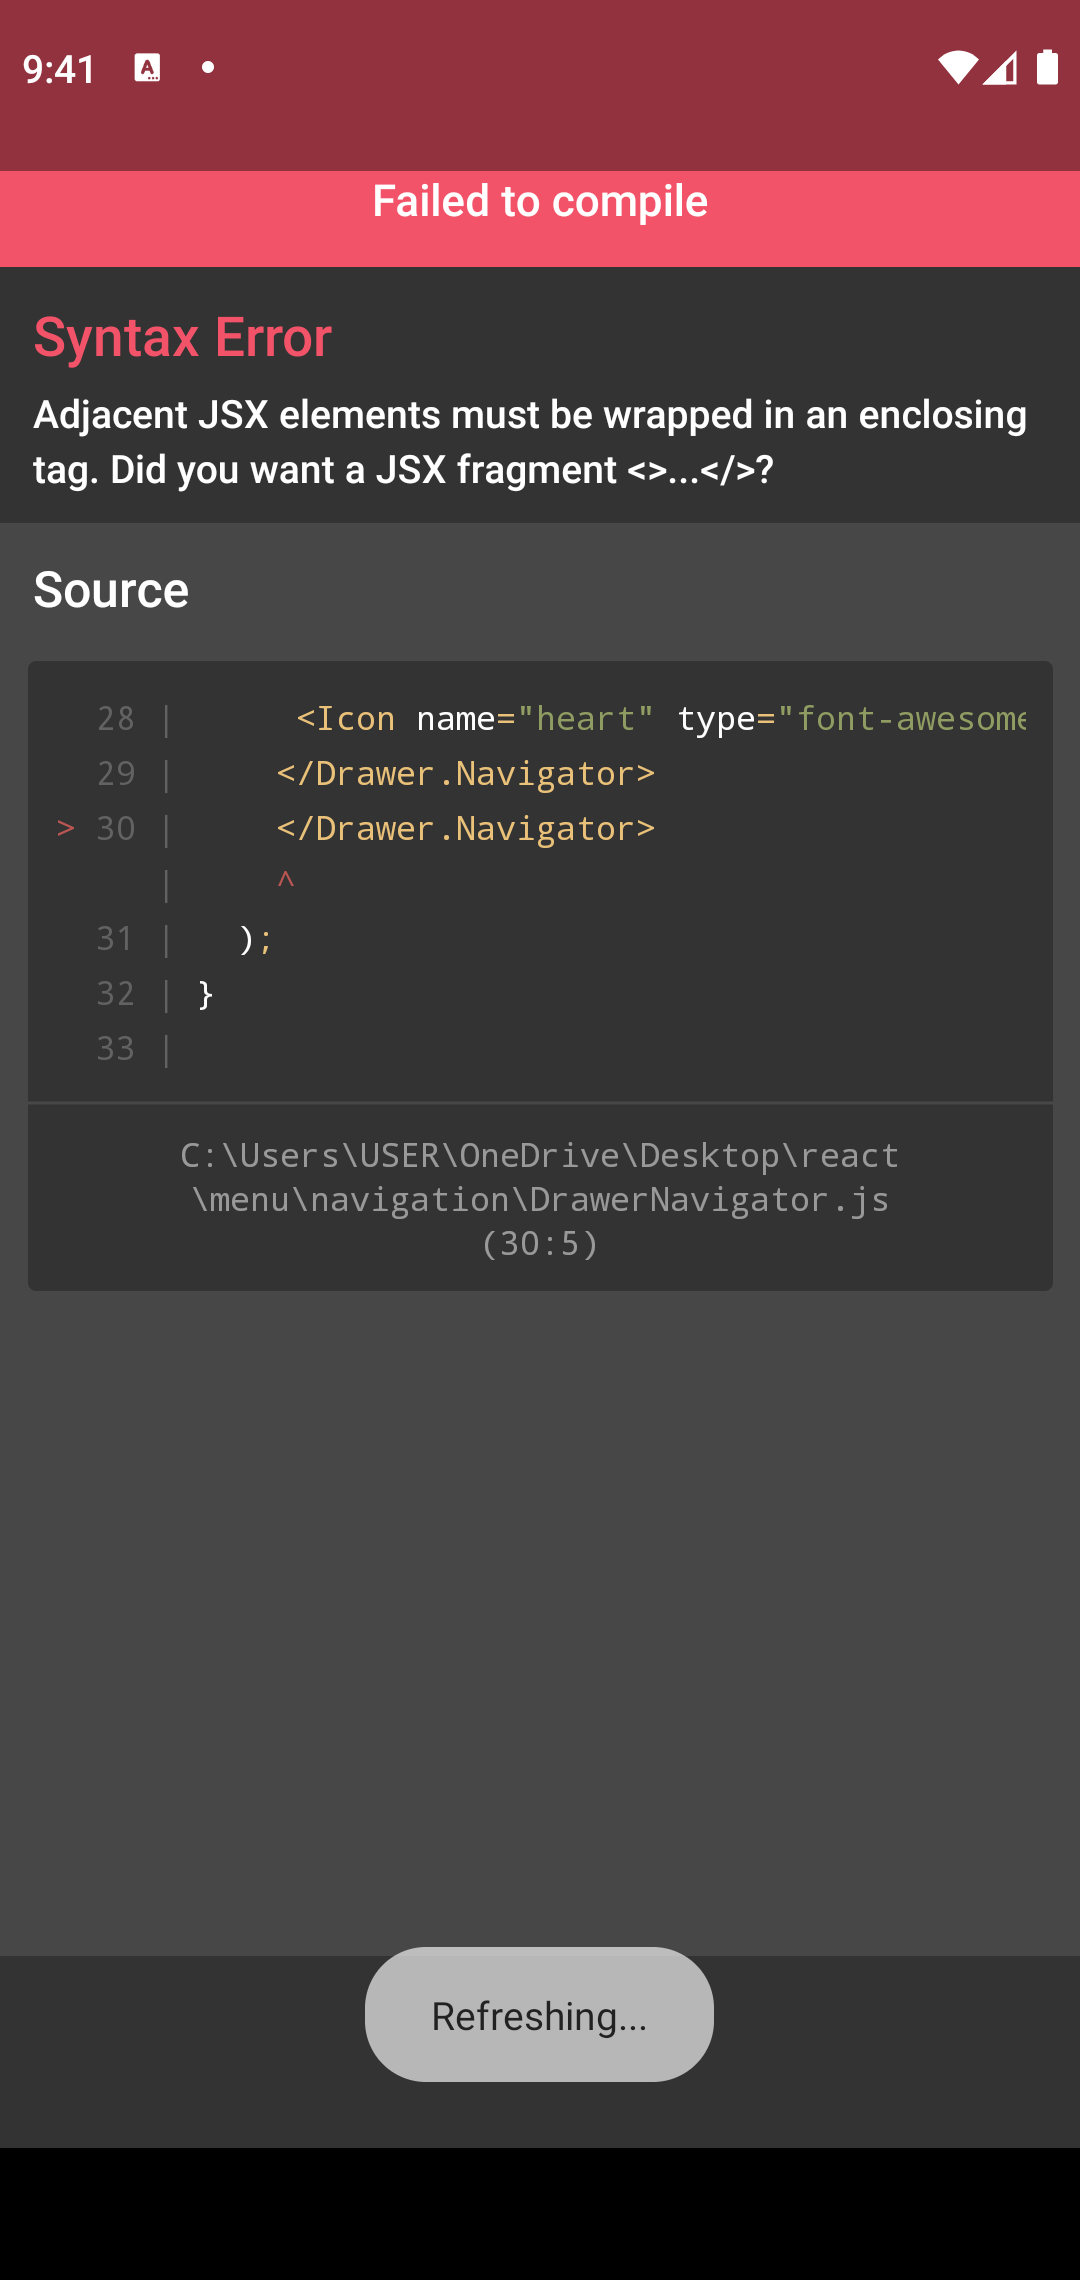Click the highlighted Drawer.Navigator tag on line 30
Image resolution: width=1080 pixels, height=2280 pixels.
tap(466, 828)
